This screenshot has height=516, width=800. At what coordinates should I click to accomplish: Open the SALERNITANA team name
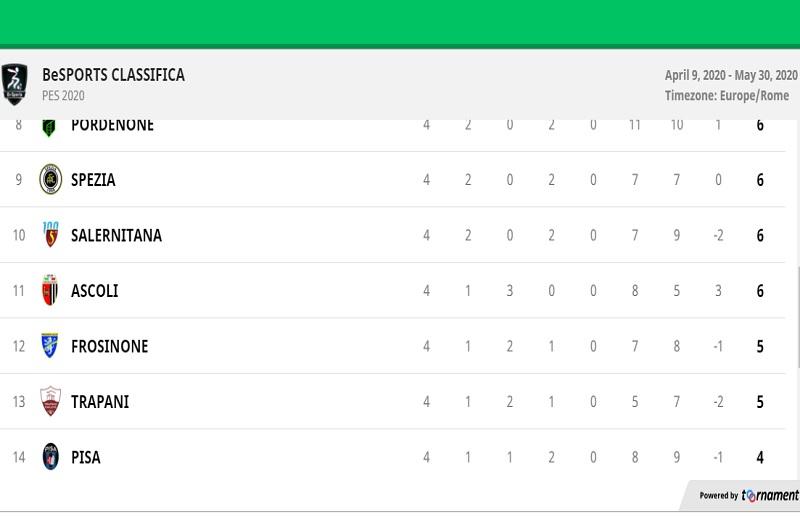pyautogui.click(x=116, y=235)
